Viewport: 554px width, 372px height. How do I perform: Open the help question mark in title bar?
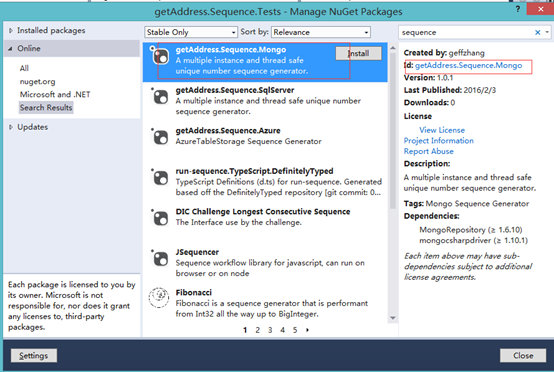click(x=518, y=9)
